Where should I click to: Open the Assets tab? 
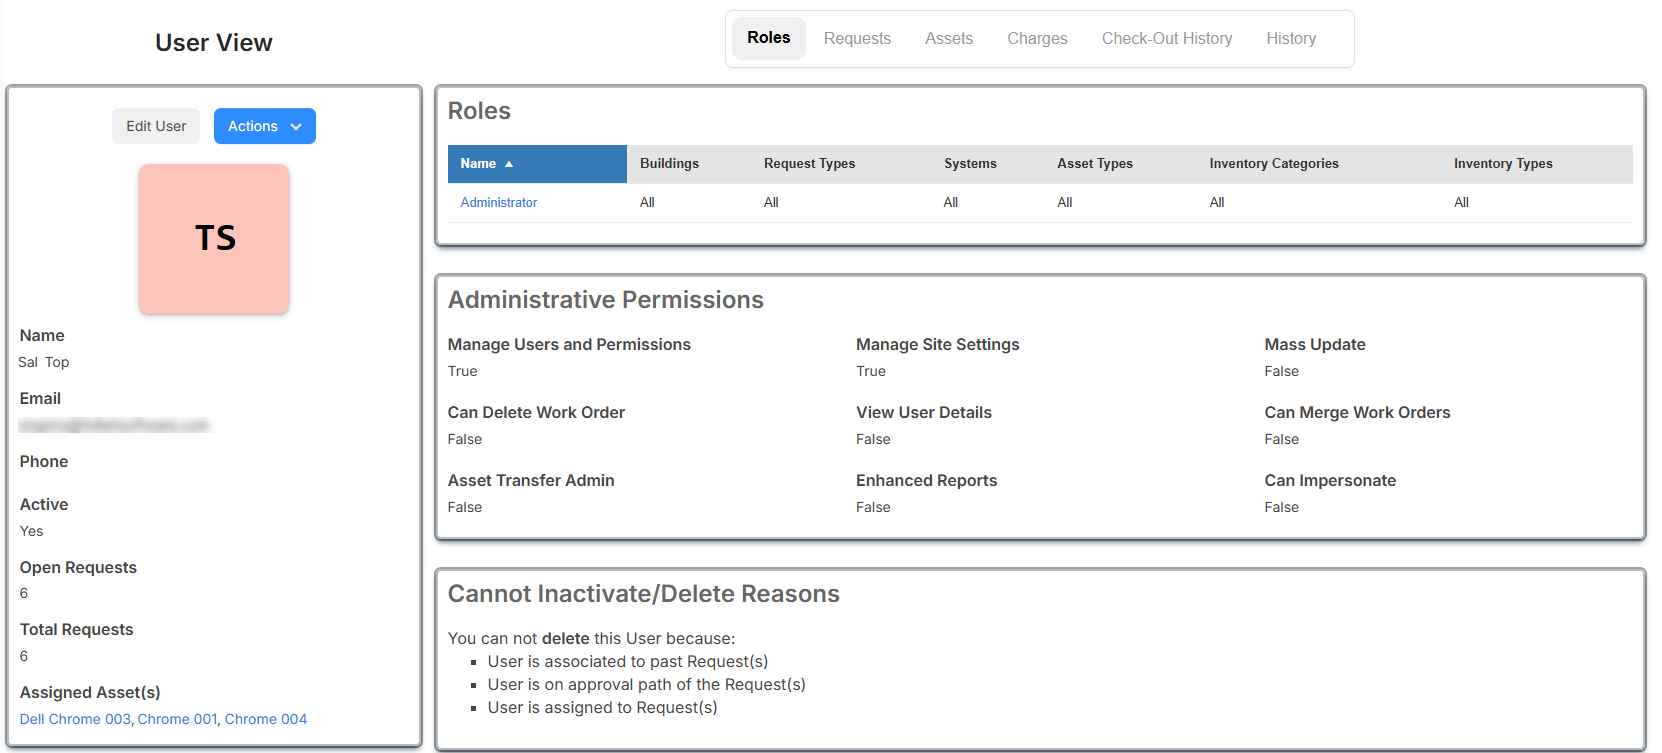948,39
